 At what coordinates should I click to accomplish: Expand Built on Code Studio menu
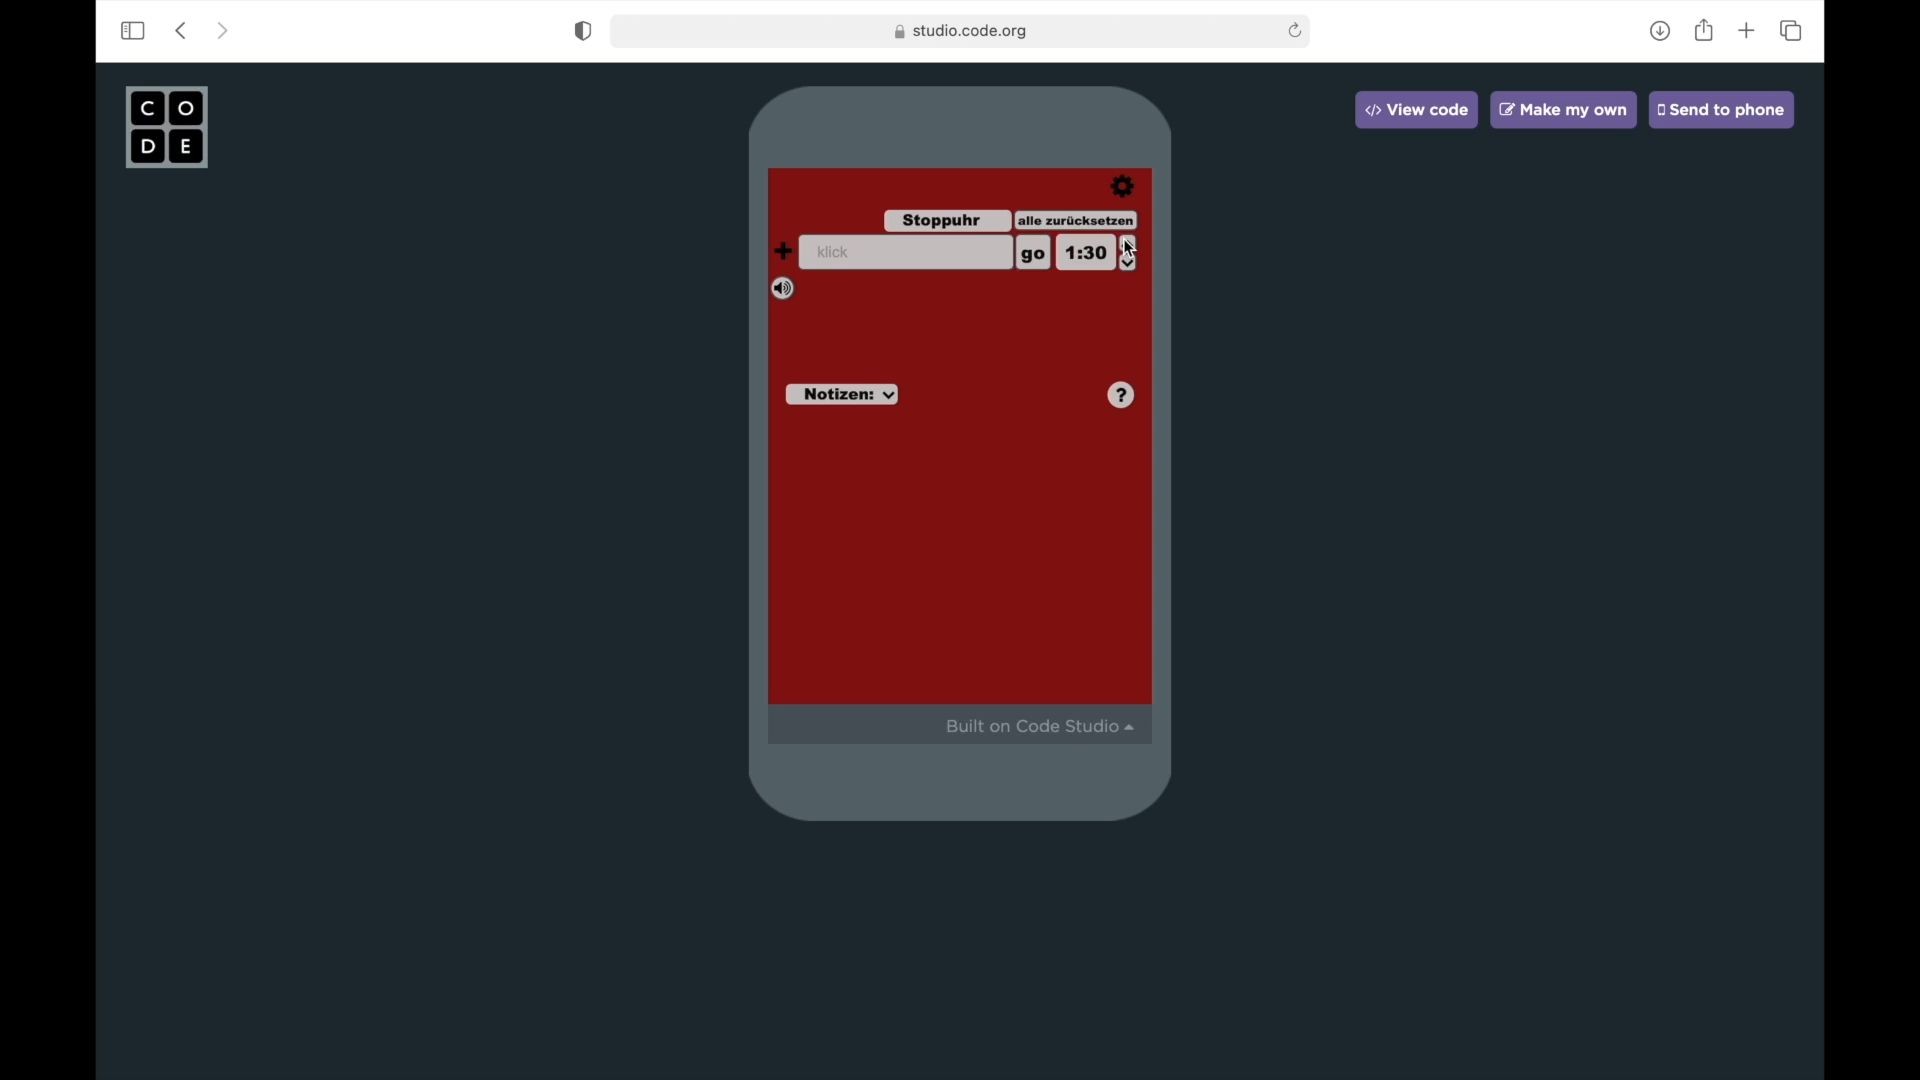click(1039, 727)
